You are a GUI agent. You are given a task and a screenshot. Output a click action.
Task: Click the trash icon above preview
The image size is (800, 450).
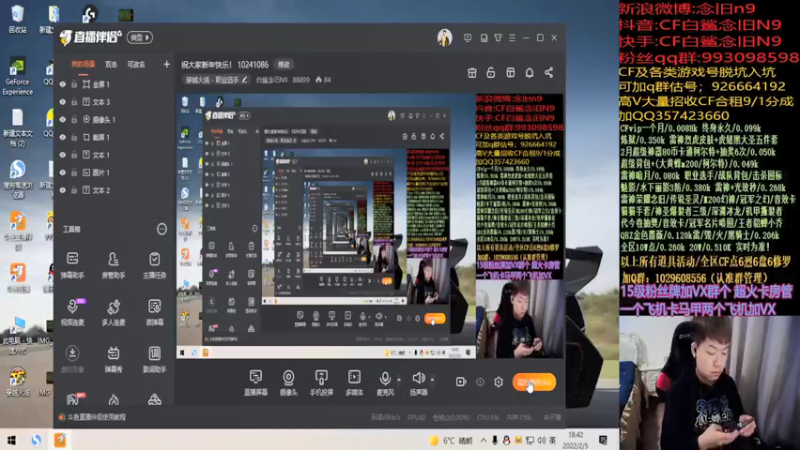(472, 72)
